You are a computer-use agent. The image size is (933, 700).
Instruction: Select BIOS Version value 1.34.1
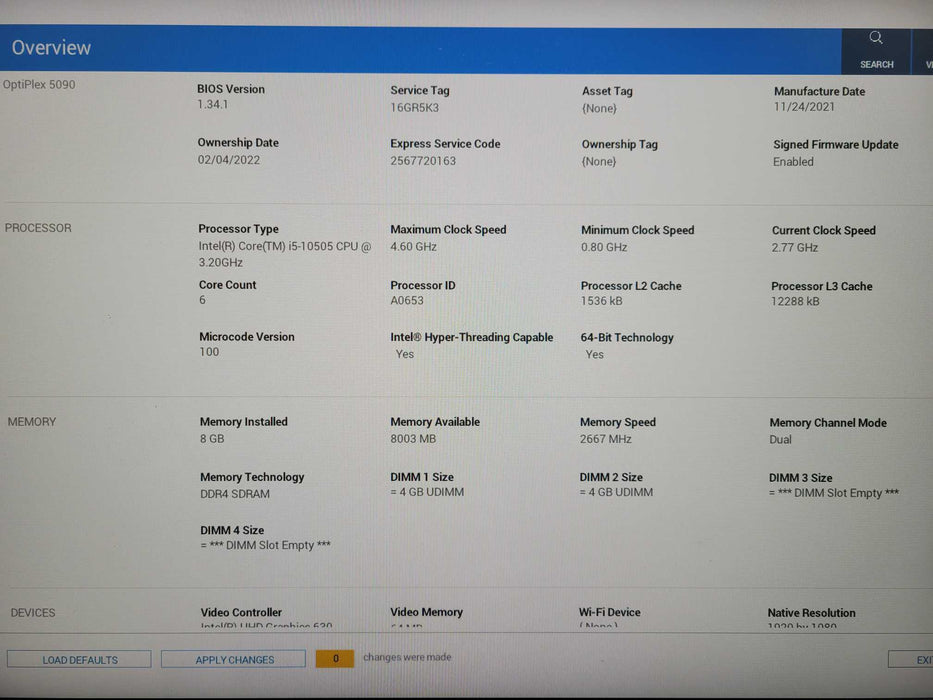[x=212, y=104]
